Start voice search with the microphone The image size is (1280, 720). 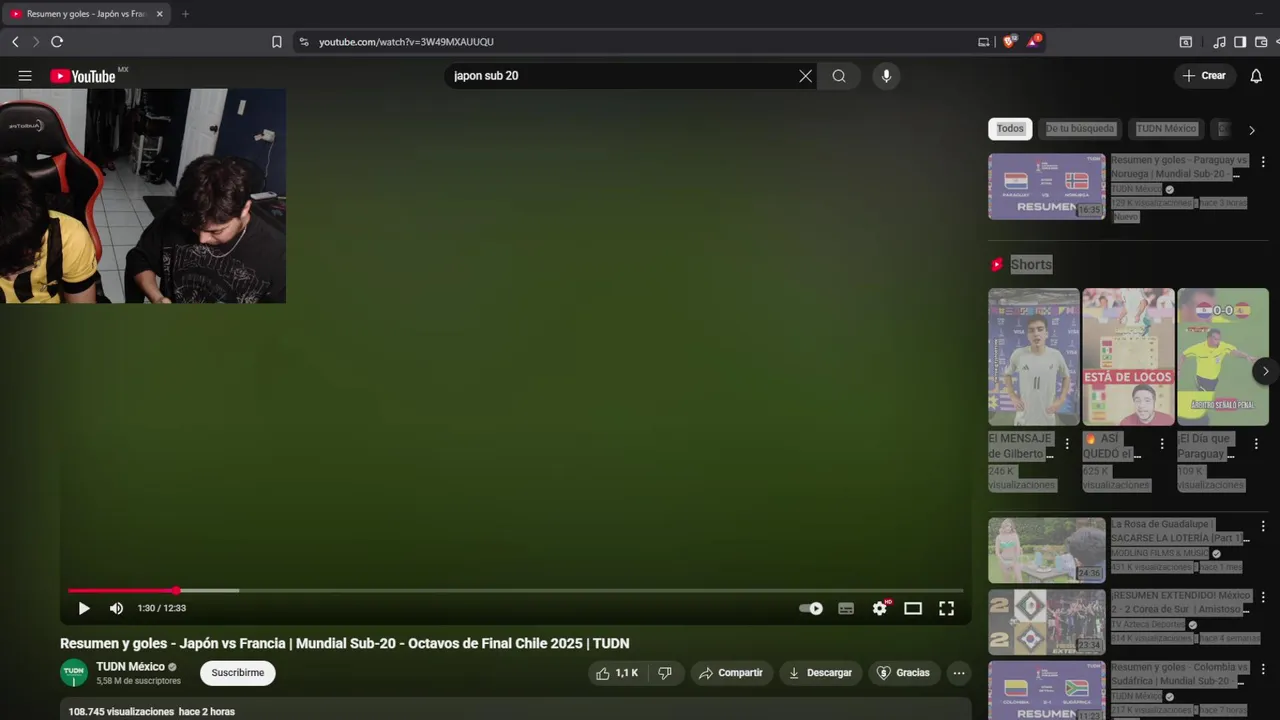[x=886, y=76]
